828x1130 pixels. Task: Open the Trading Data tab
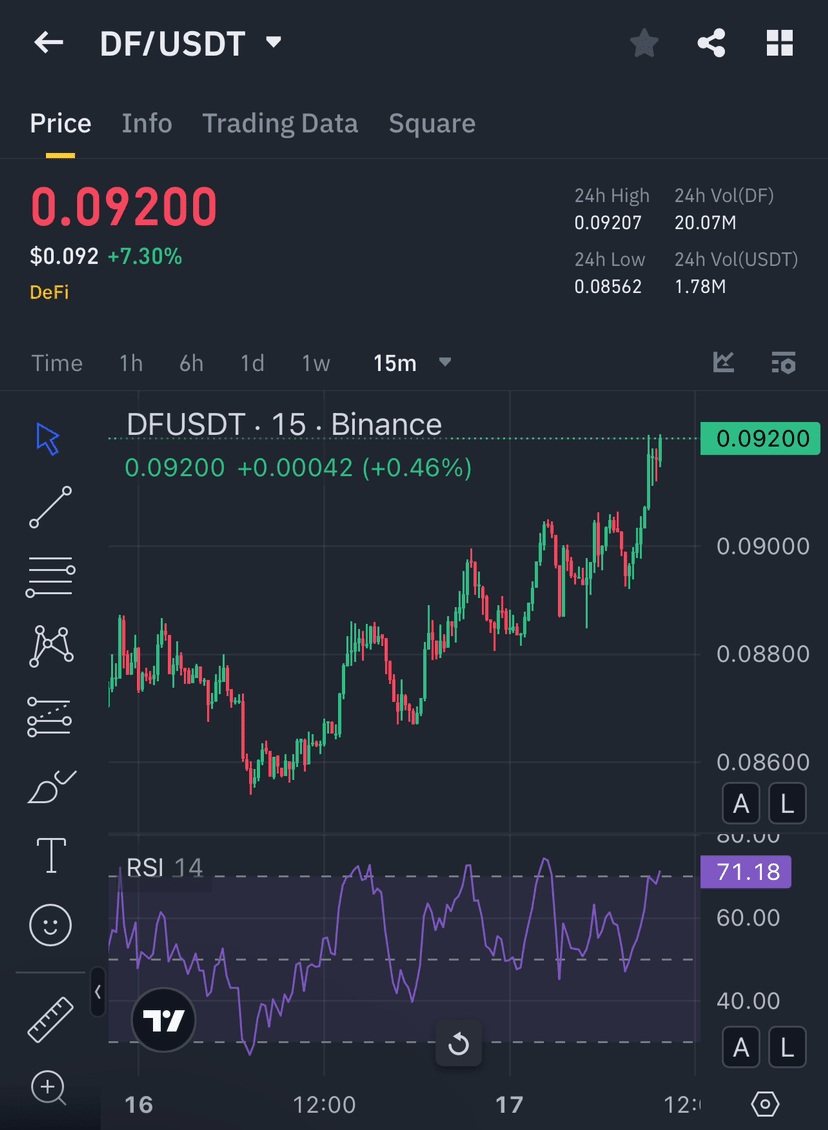(x=280, y=123)
